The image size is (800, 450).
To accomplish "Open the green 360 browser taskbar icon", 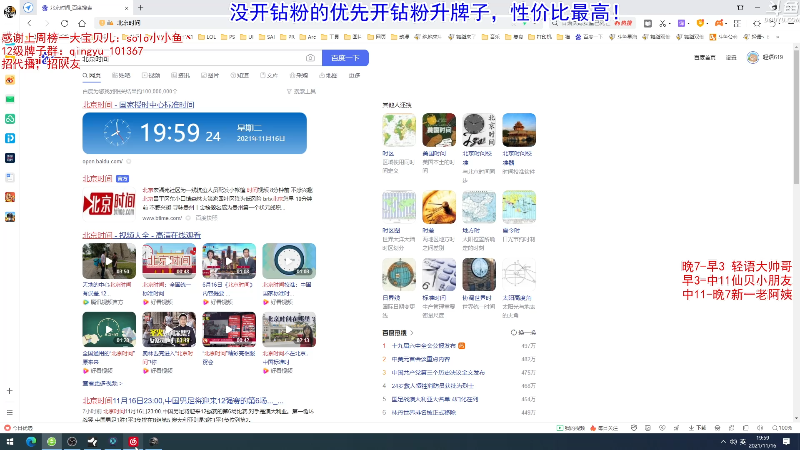I will click(x=52, y=441).
